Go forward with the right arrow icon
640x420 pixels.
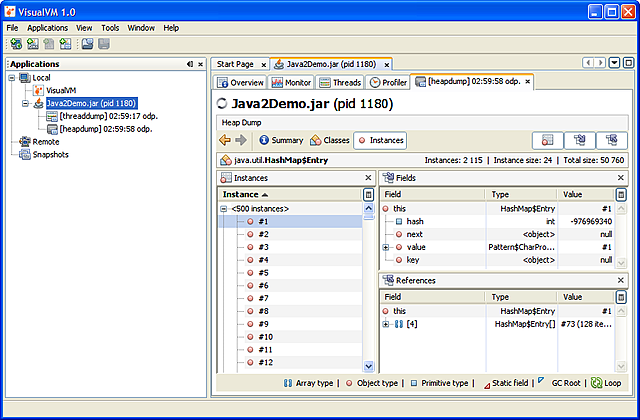241,140
